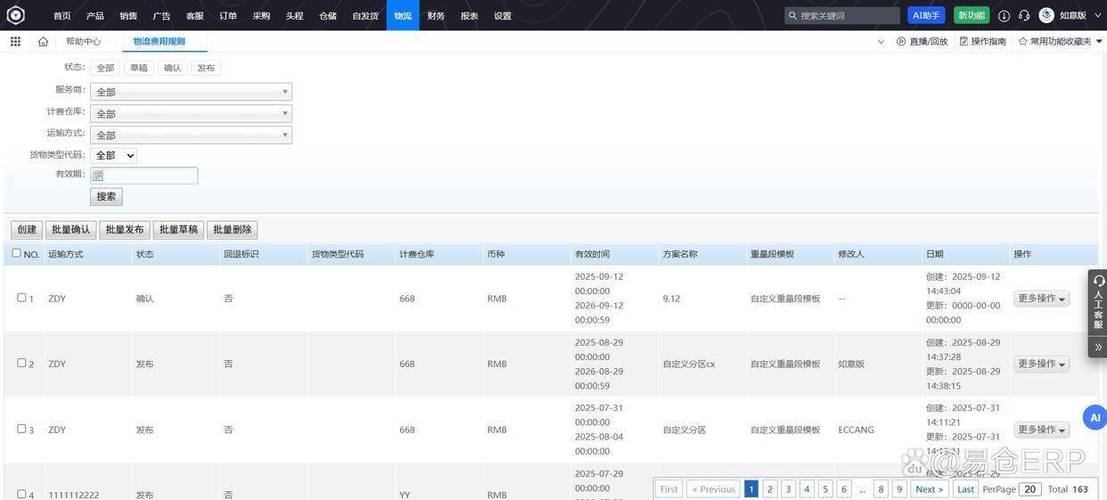Screen dimensions: 1107x500
Task: Click the search magnifier icon
Action: [x=793, y=16]
